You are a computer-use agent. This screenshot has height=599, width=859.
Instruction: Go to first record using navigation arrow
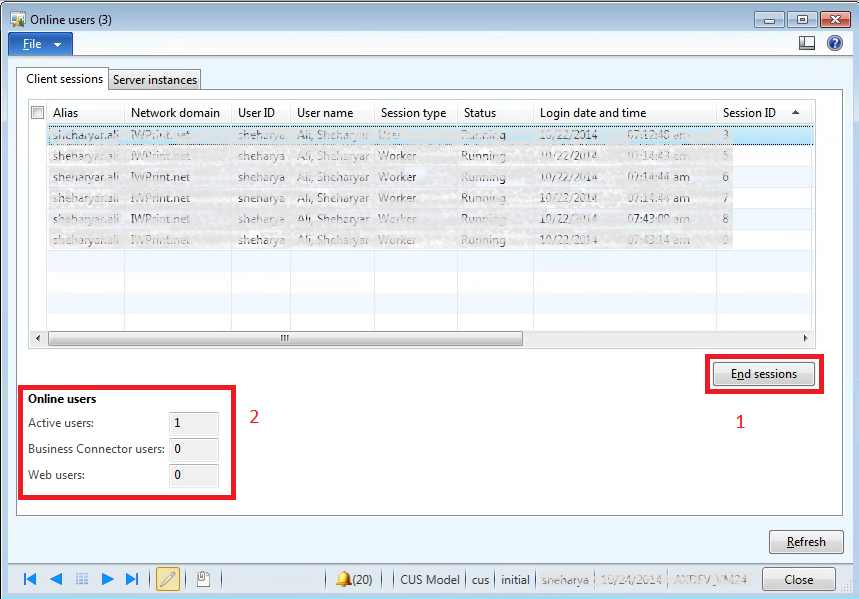pyautogui.click(x=30, y=579)
